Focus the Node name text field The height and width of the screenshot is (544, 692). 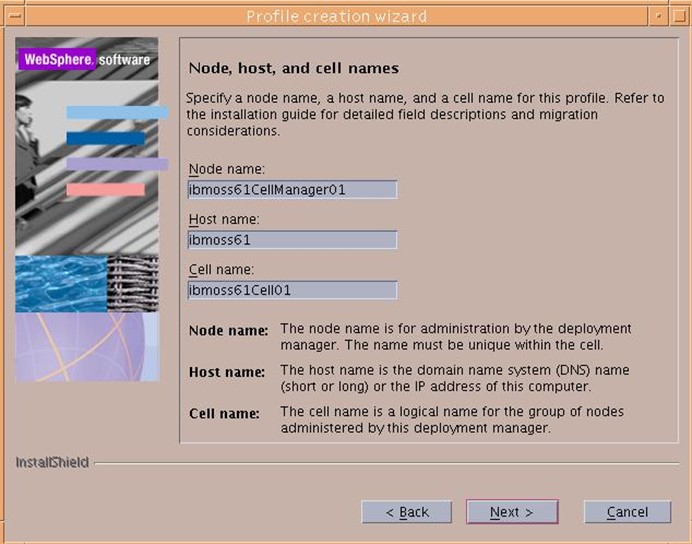click(292, 189)
